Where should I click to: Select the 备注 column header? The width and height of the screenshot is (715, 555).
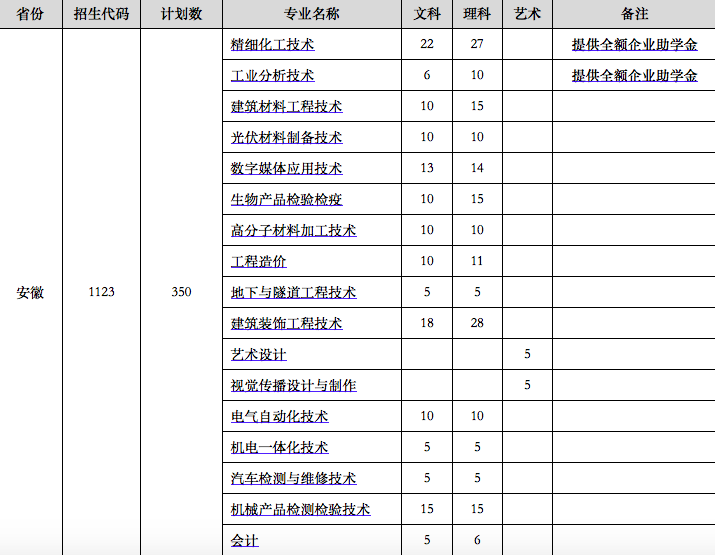point(634,14)
